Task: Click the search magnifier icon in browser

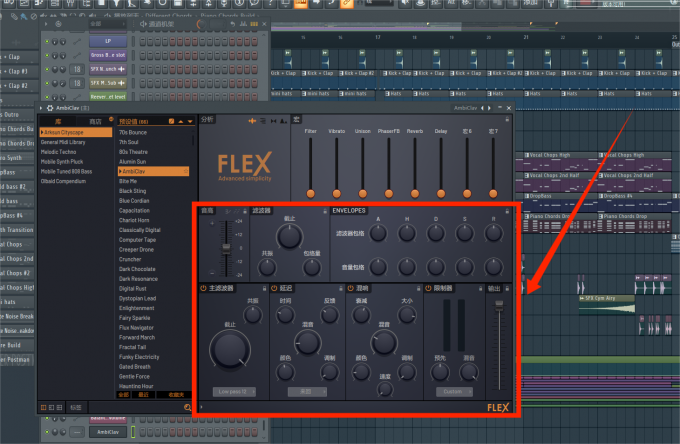Action: tap(187, 407)
